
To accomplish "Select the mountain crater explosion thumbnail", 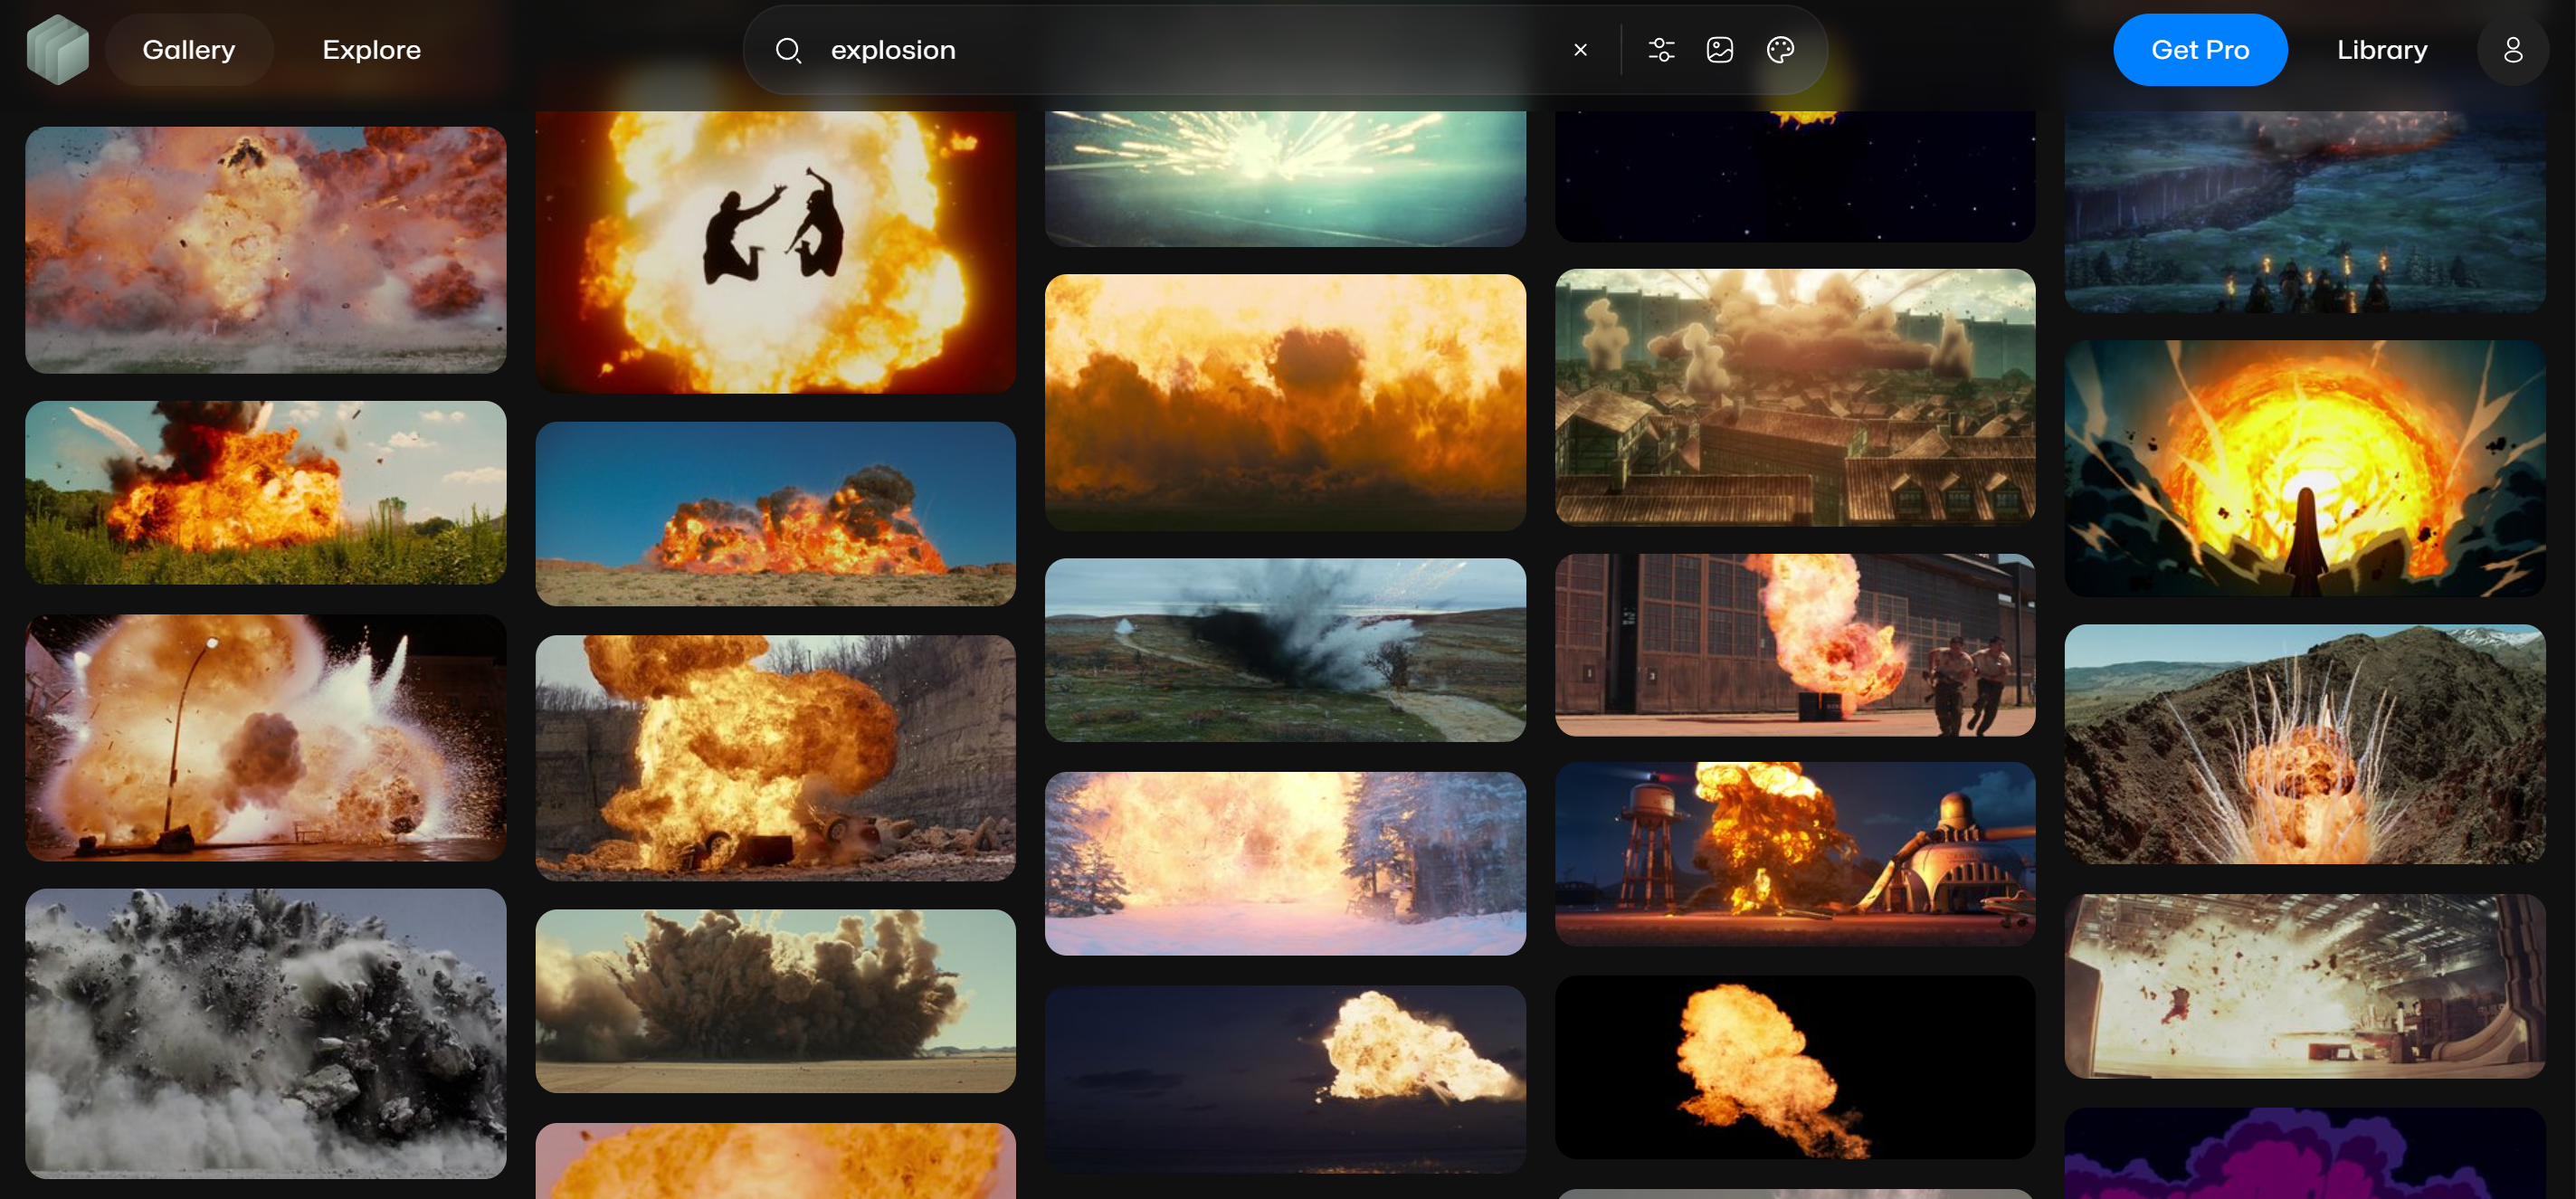I will click(x=2305, y=744).
